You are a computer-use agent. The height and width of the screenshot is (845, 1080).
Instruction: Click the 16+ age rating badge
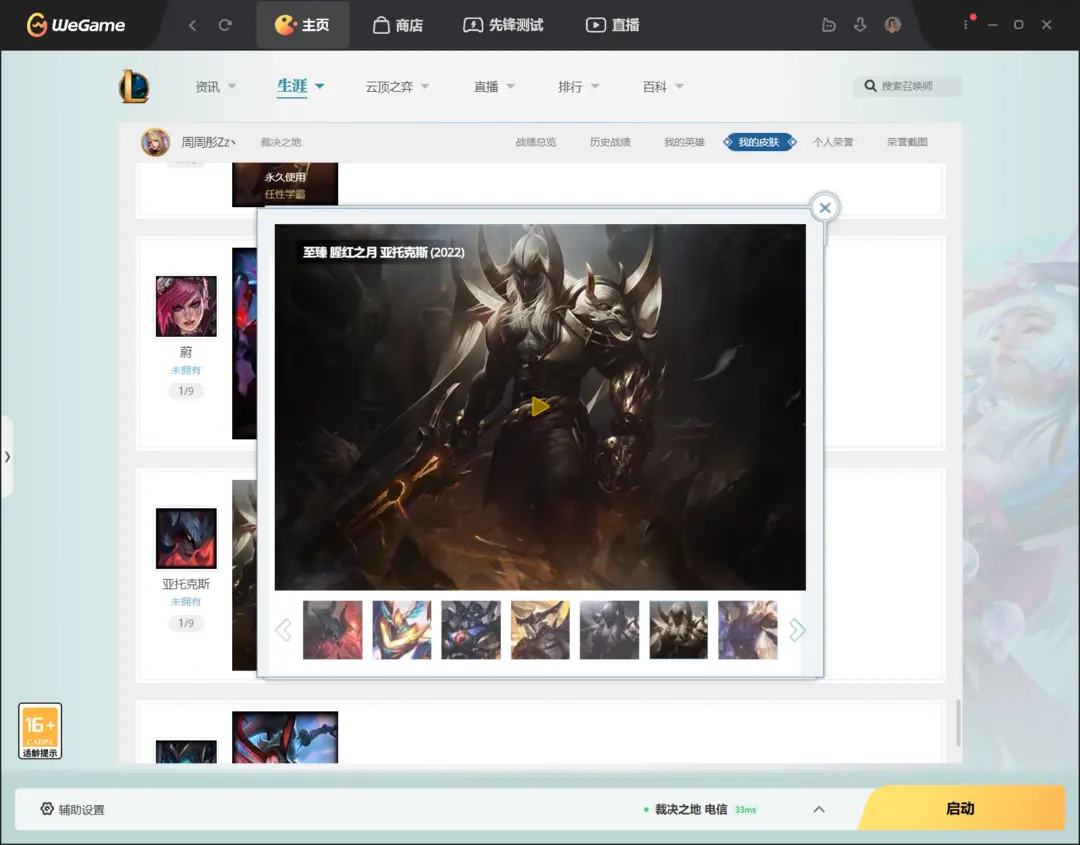(40, 731)
